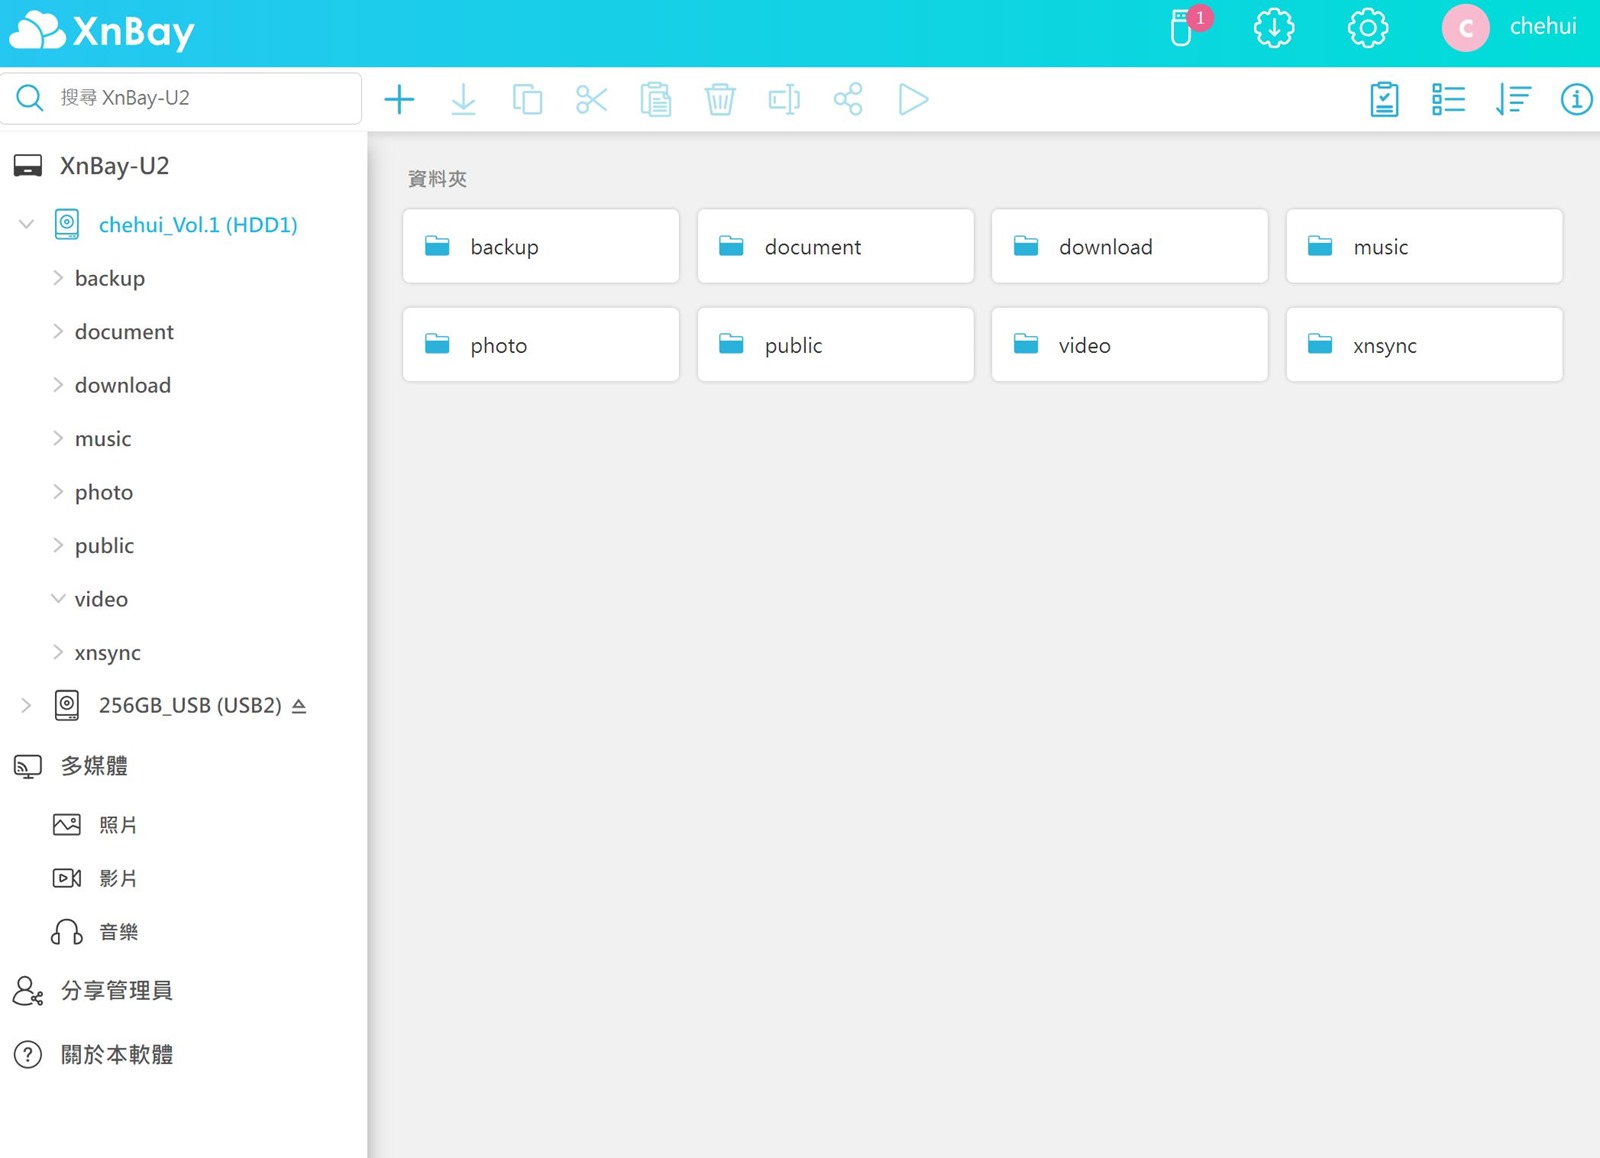
Task: Open the USB device icon with notification badge
Action: point(1183,28)
